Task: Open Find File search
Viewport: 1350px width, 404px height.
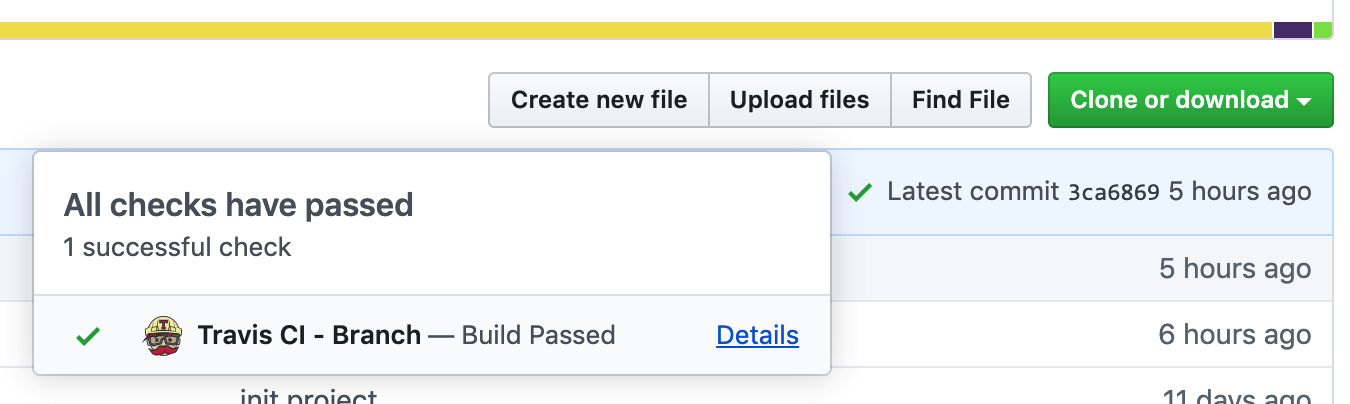Action: coord(960,100)
